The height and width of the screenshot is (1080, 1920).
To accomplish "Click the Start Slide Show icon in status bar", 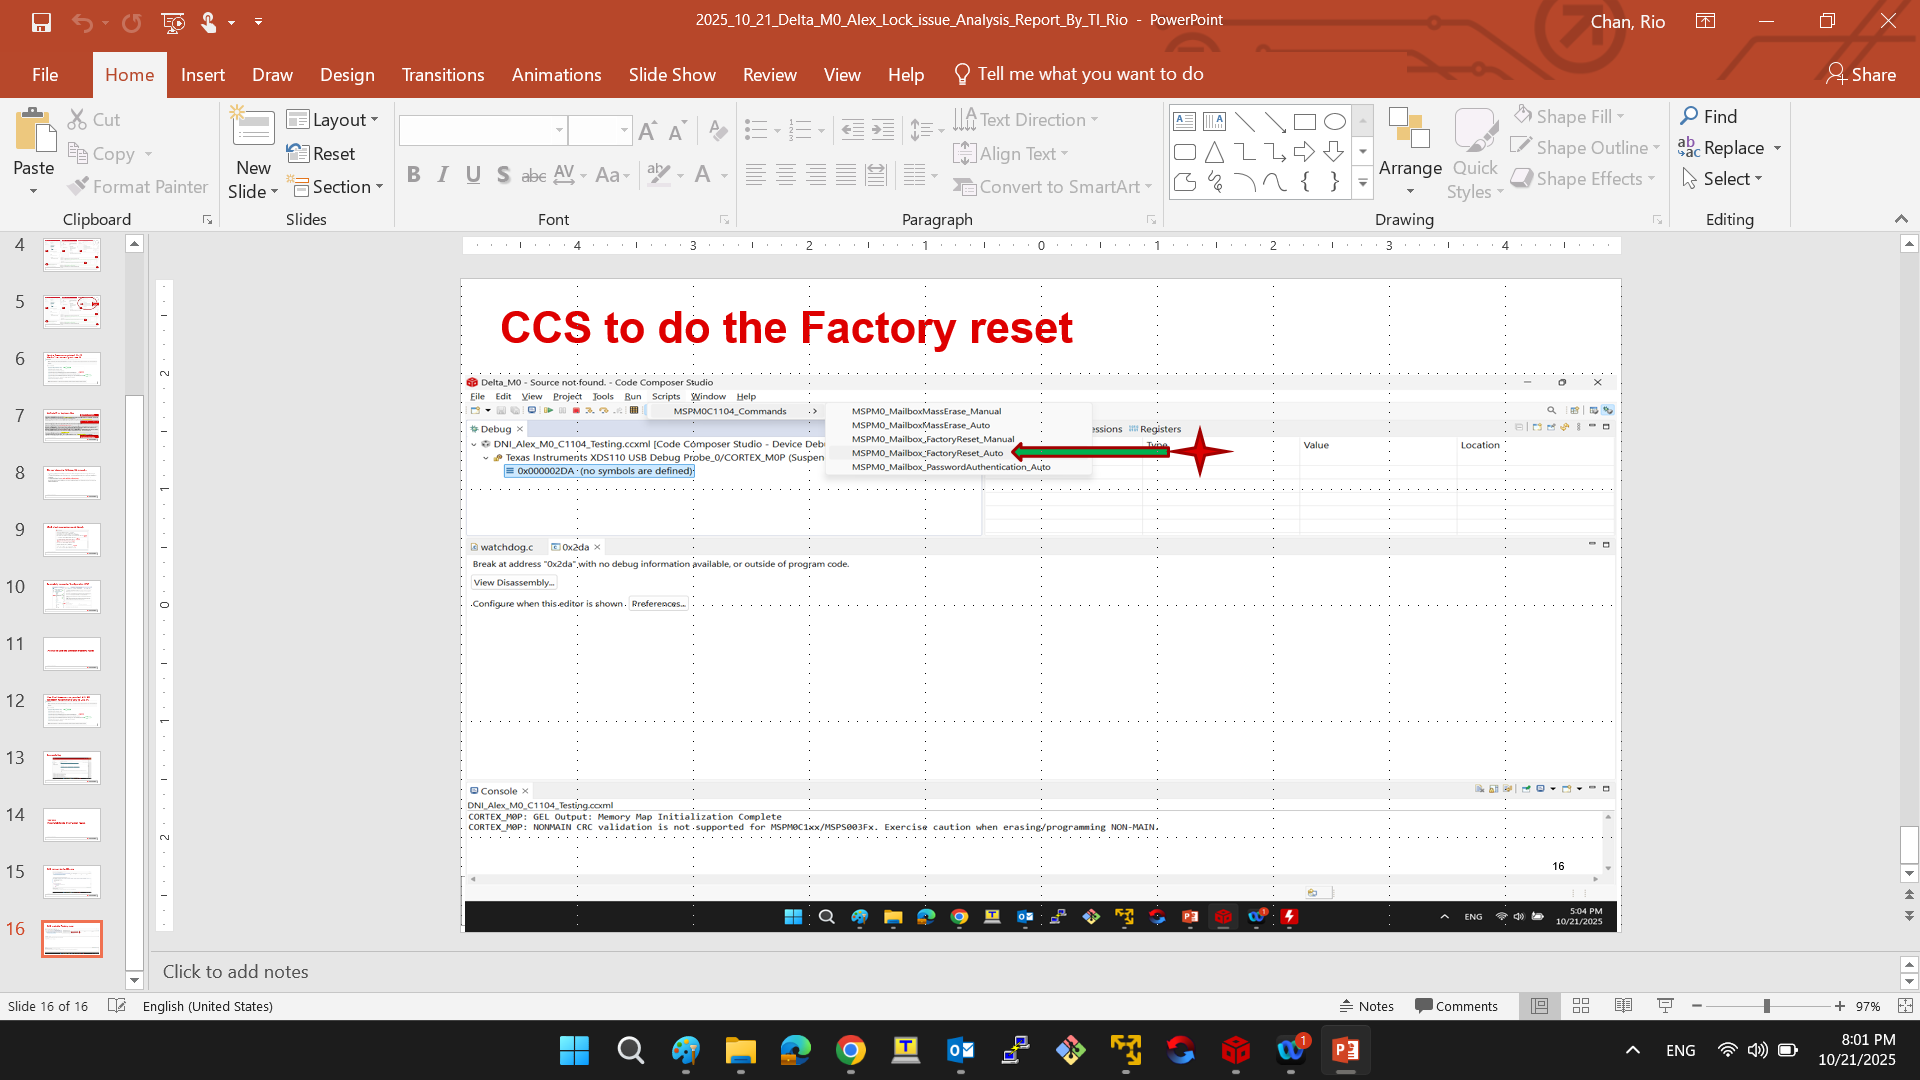I will click(x=1665, y=1006).
